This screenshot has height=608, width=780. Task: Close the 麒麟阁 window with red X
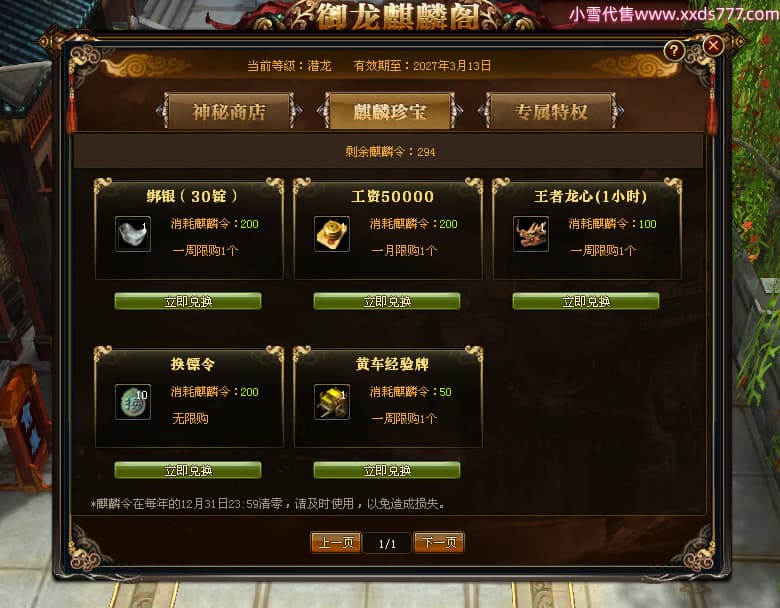click(713, 46)
